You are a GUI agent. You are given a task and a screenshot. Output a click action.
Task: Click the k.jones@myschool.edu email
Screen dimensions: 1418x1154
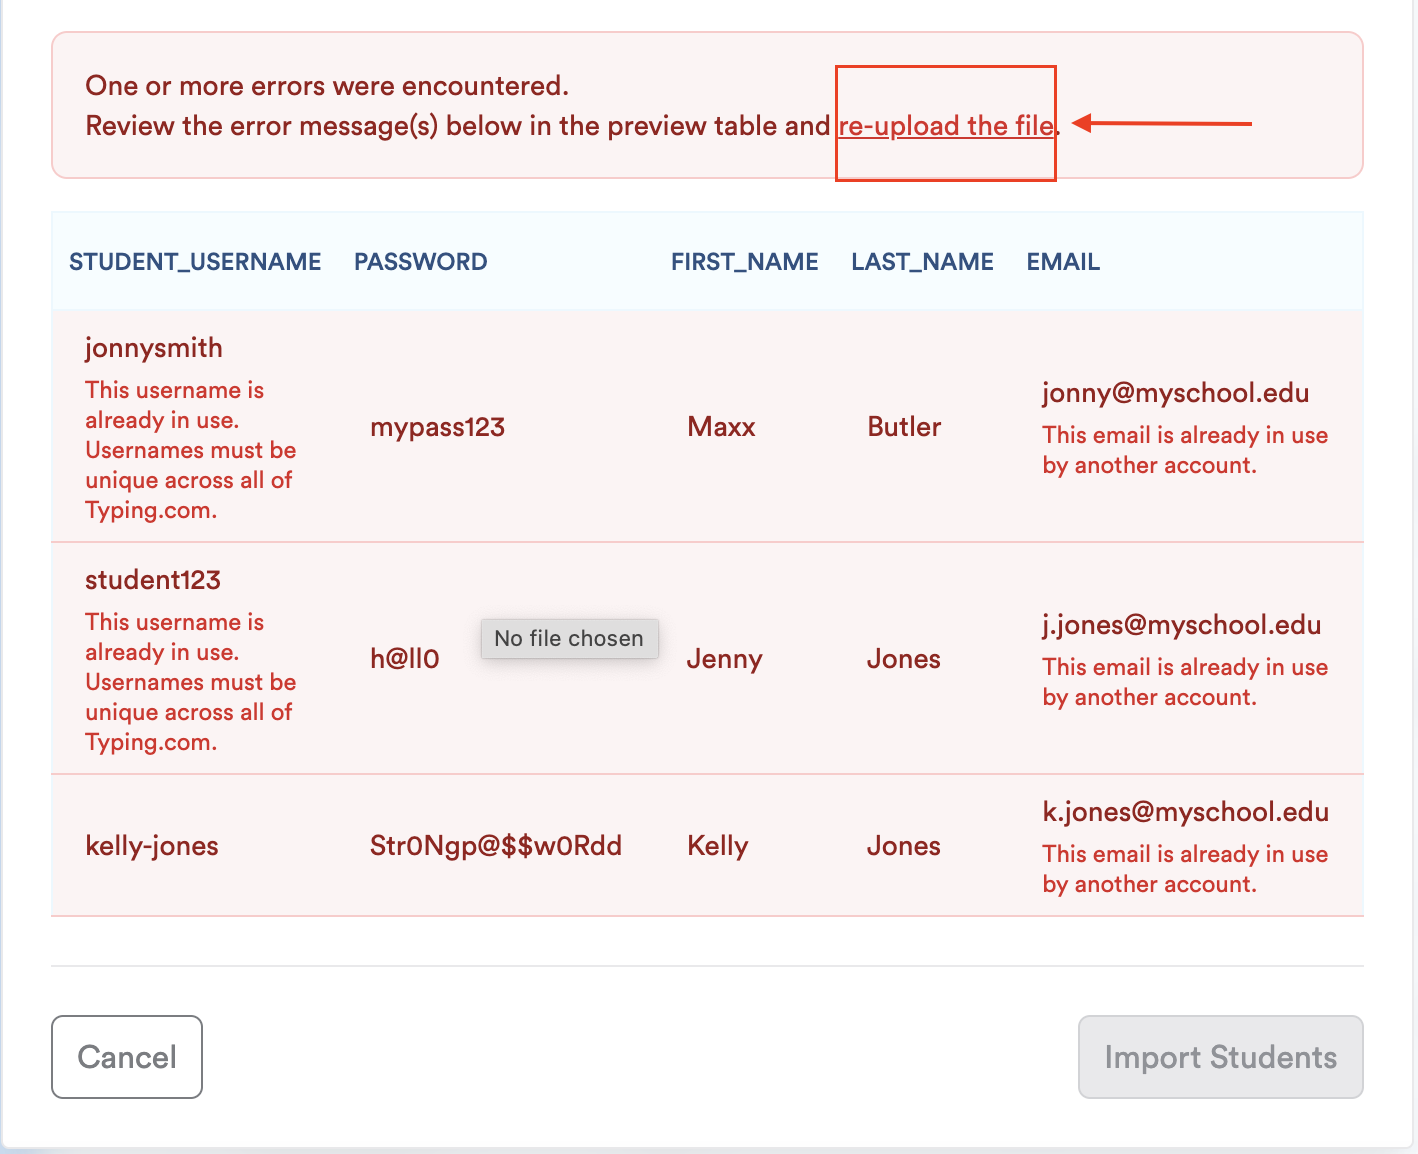[x=1186, y=812]
